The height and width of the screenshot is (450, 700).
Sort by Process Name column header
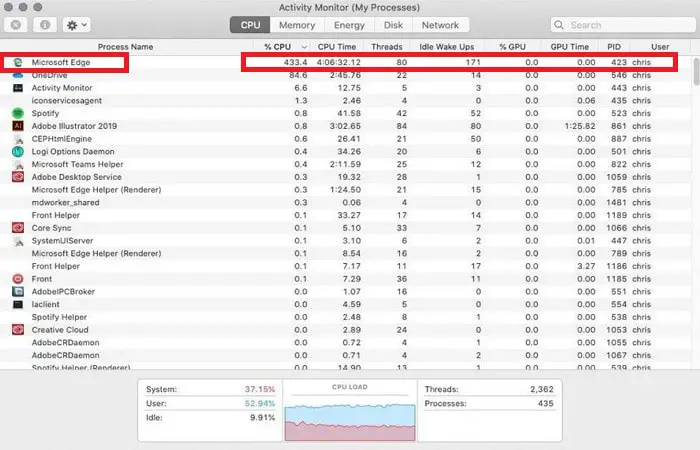point(125,46)
